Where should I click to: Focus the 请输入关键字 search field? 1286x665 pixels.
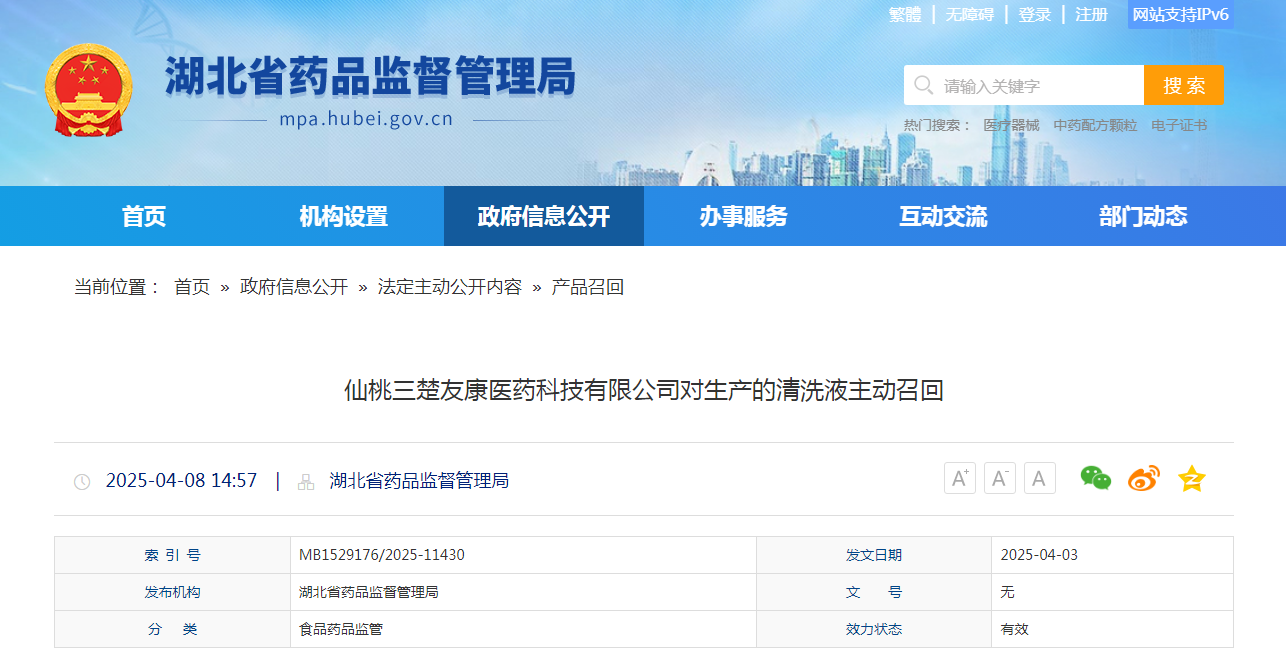1024,85
